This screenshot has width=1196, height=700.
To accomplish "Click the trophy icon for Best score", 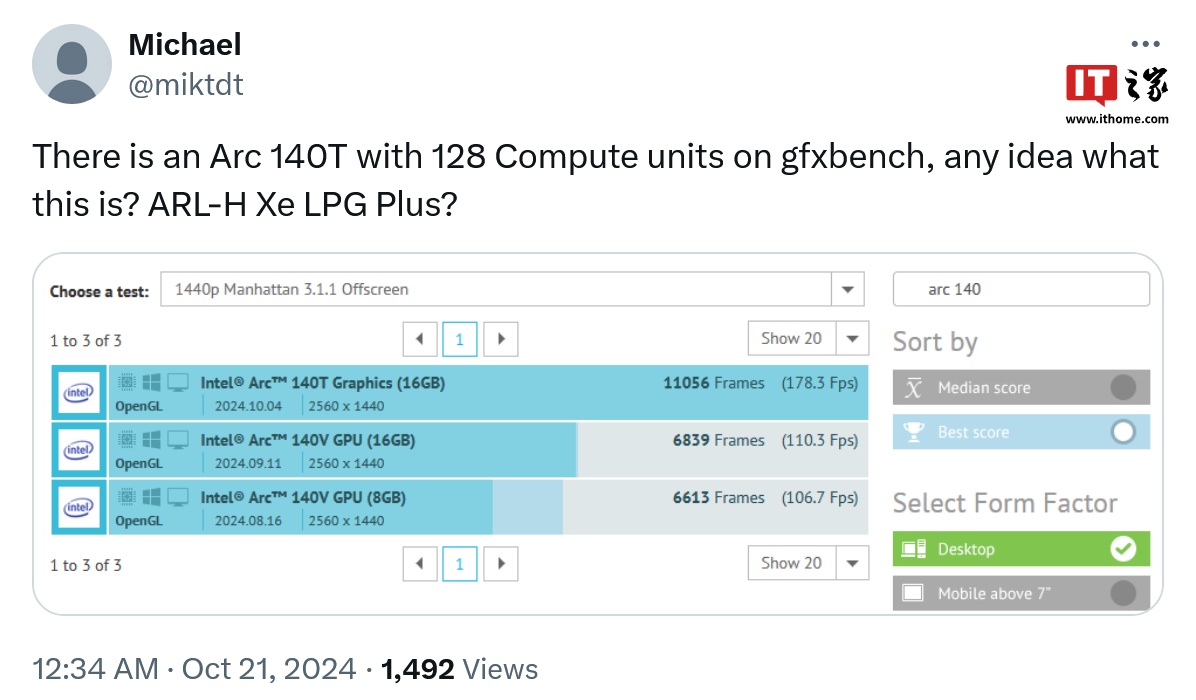I will [912, 432].
